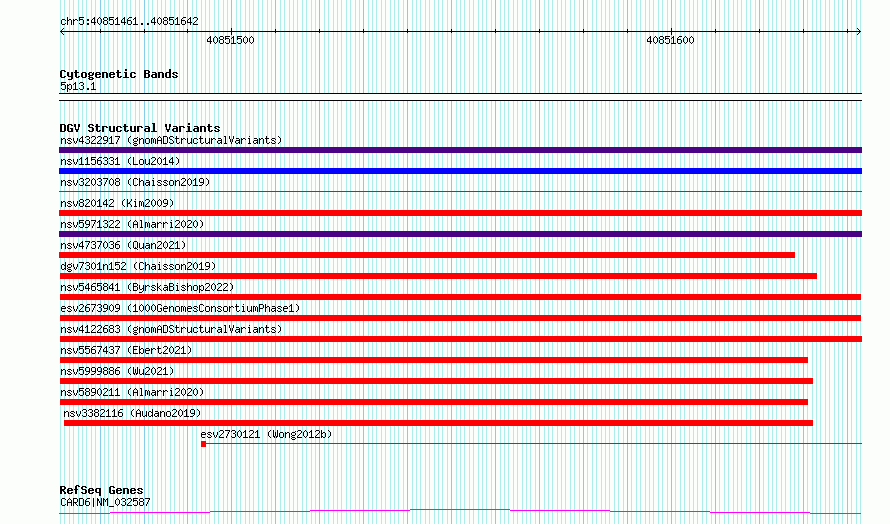Click the esv2730121 (Wong2012b) label

click(x=266, y=434)
